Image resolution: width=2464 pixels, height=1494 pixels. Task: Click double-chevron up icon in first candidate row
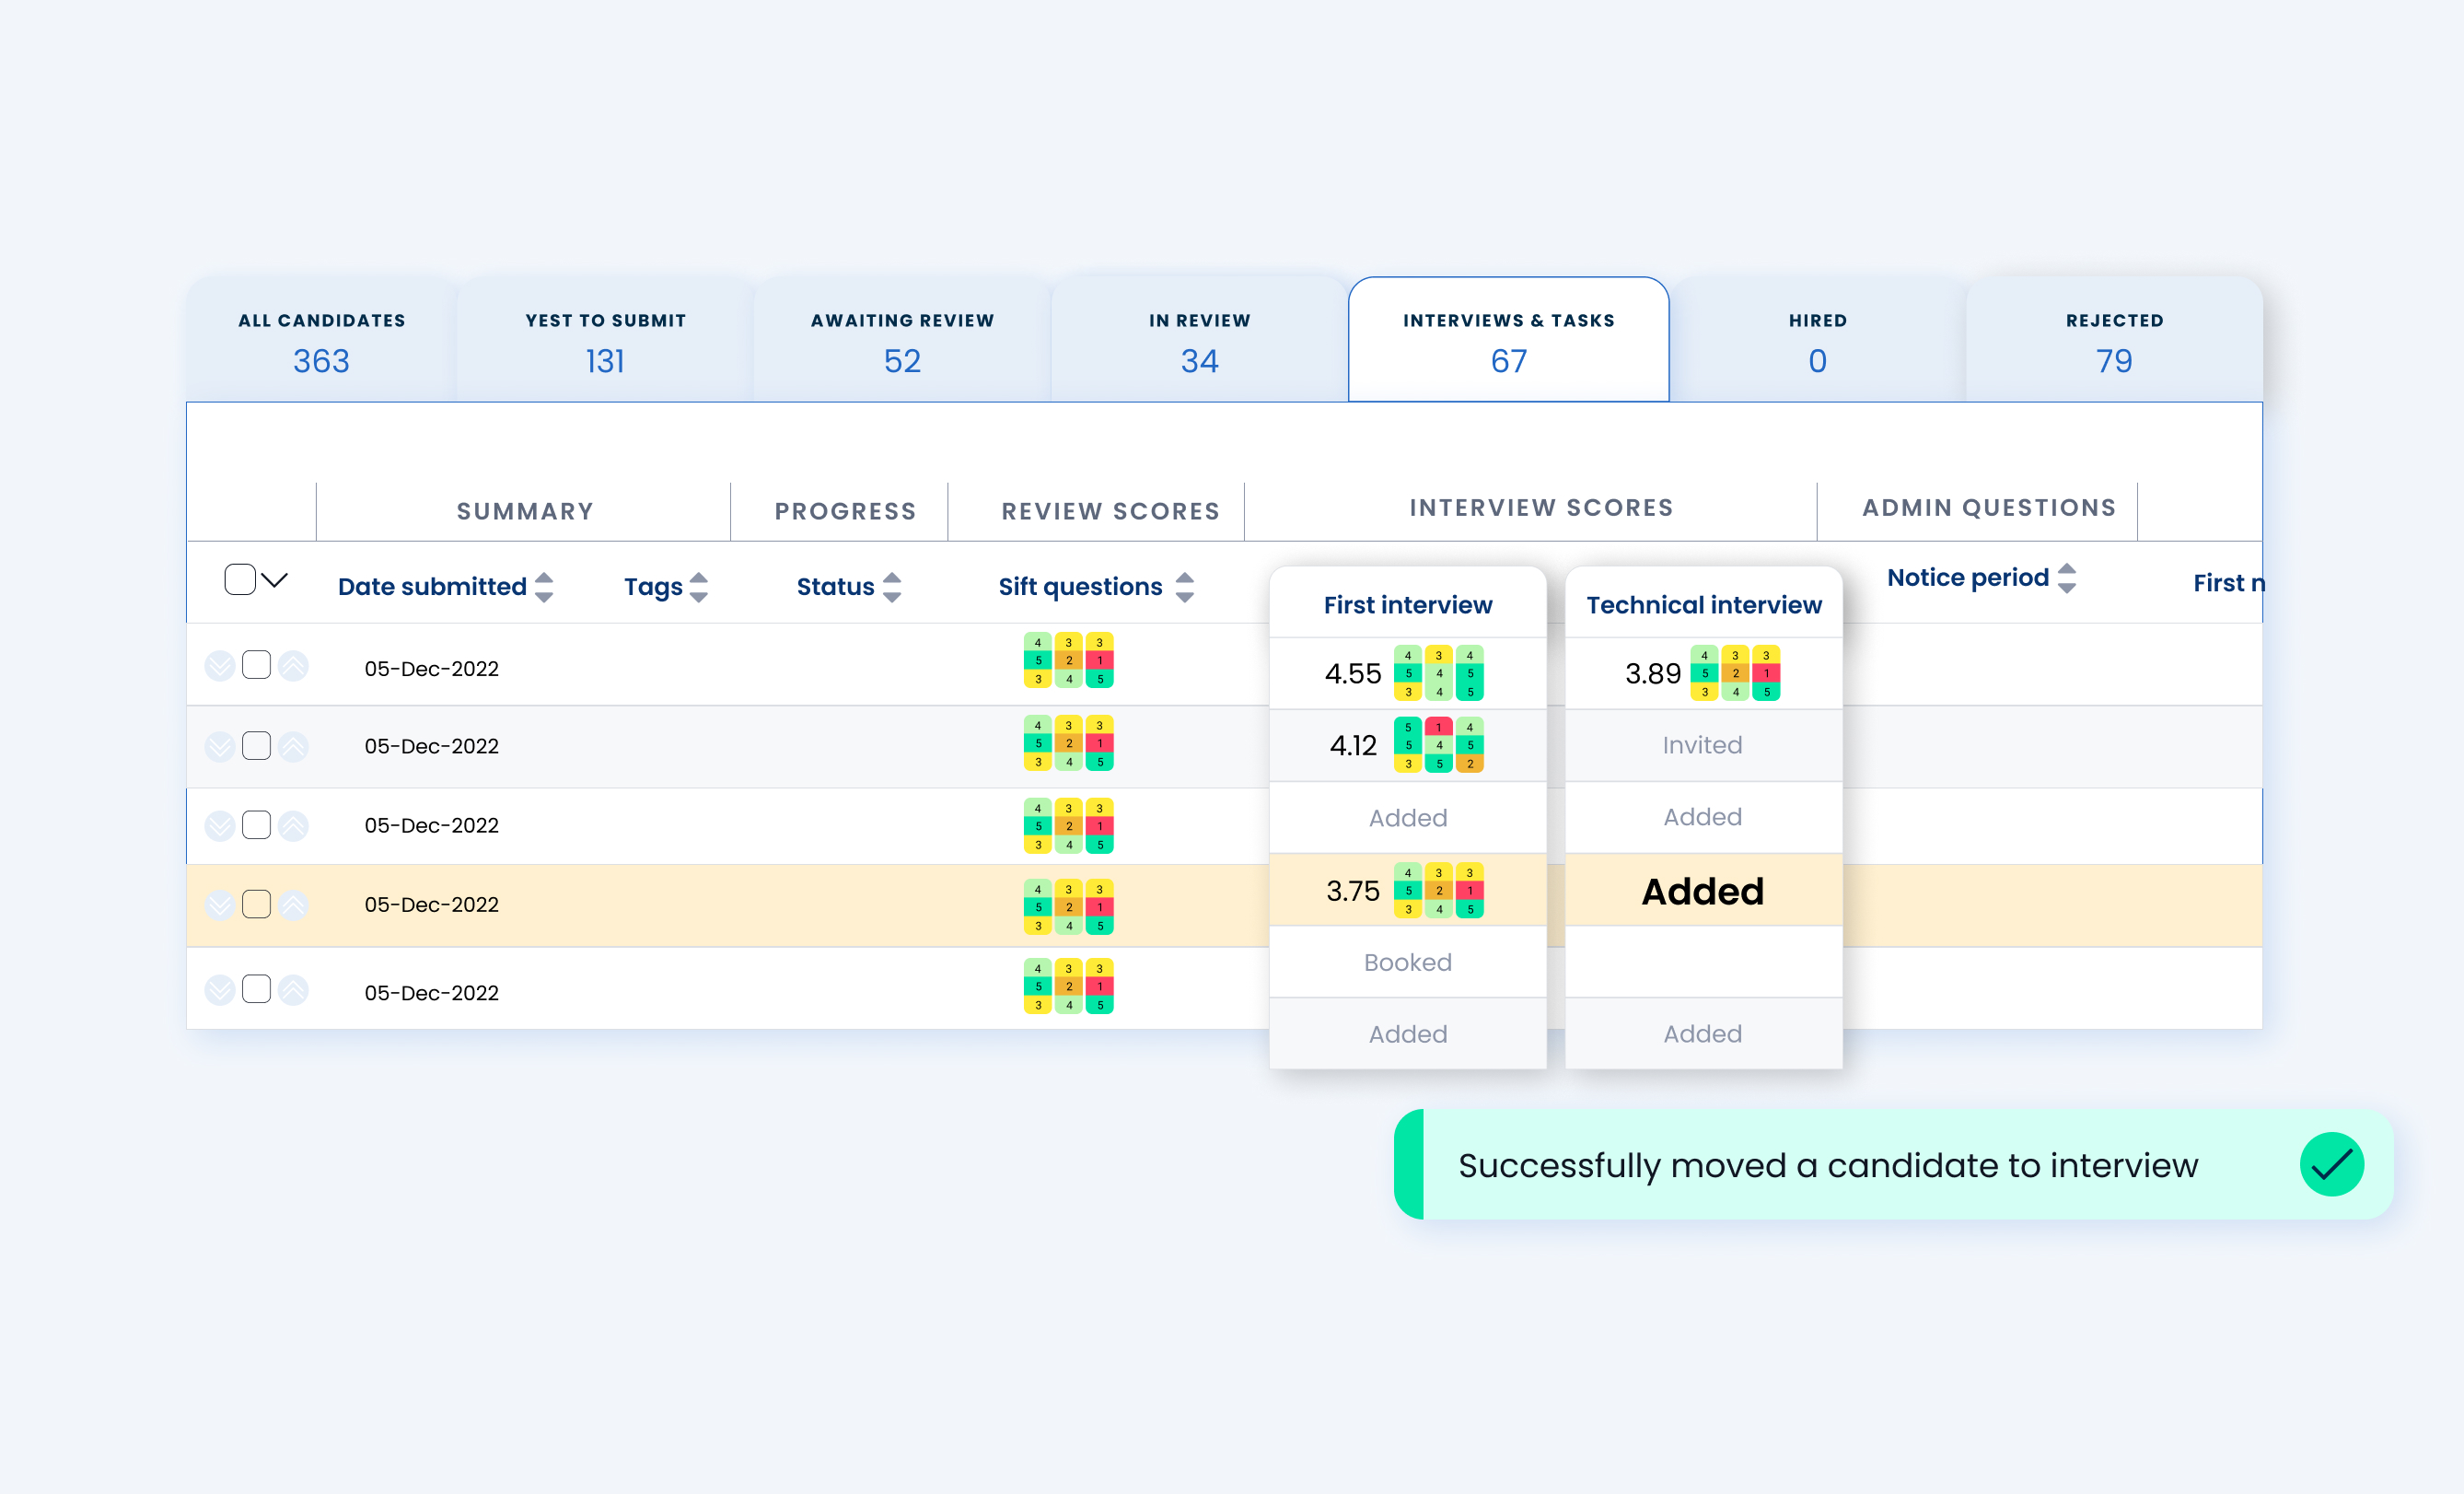tap(293, 666)
